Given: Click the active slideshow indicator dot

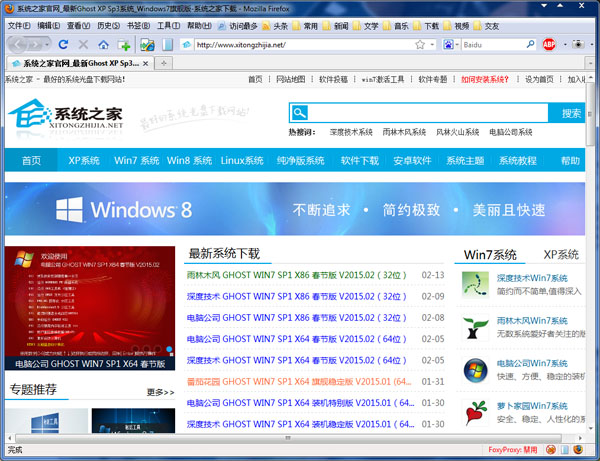Looking at the screenshot, I should (x=170, y=349).
